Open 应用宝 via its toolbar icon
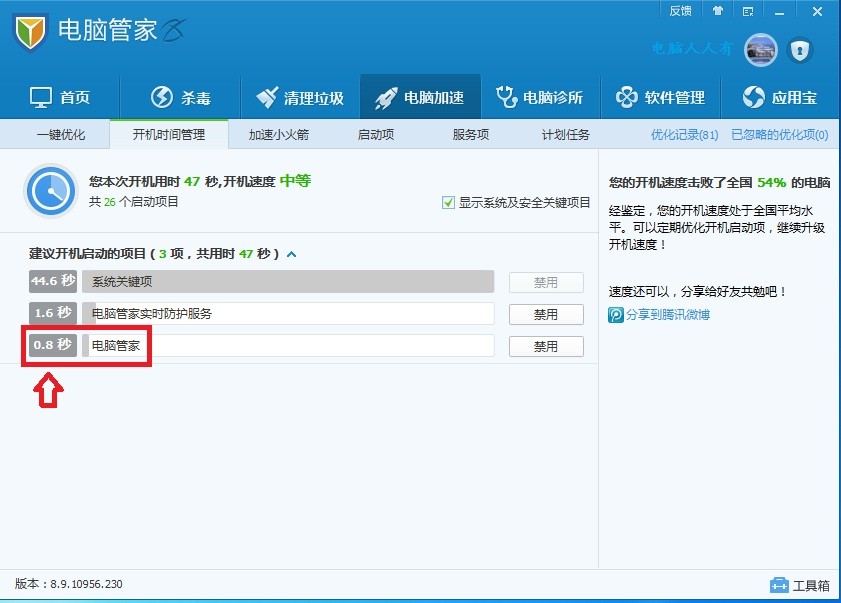Image resolution: width=841 pixels, height=603 pixels. (x=753, y=96)
